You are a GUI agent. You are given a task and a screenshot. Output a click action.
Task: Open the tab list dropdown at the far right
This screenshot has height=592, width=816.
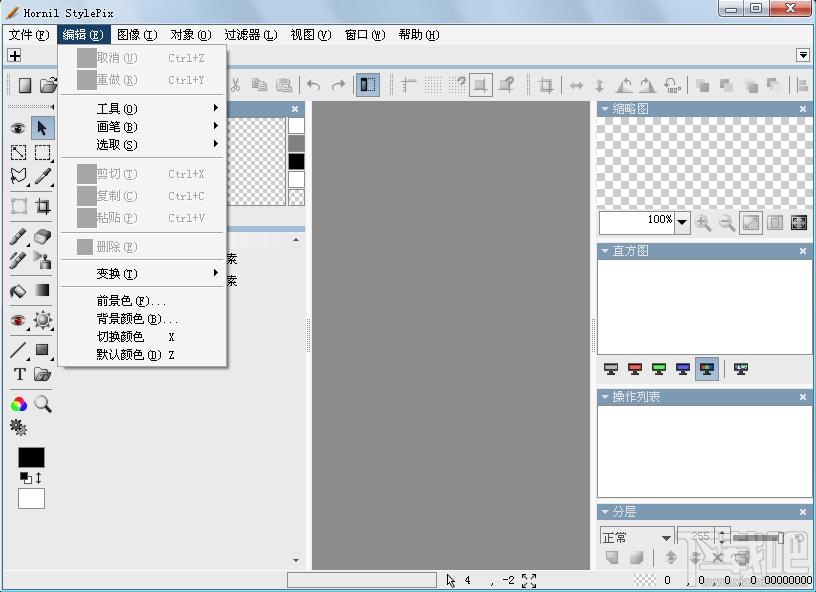802,55
